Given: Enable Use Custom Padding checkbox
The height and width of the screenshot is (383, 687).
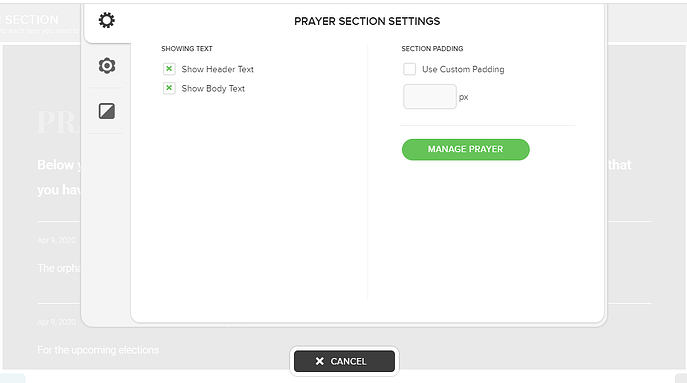Looking at the screenshot, I should click(x=409, y=69).
